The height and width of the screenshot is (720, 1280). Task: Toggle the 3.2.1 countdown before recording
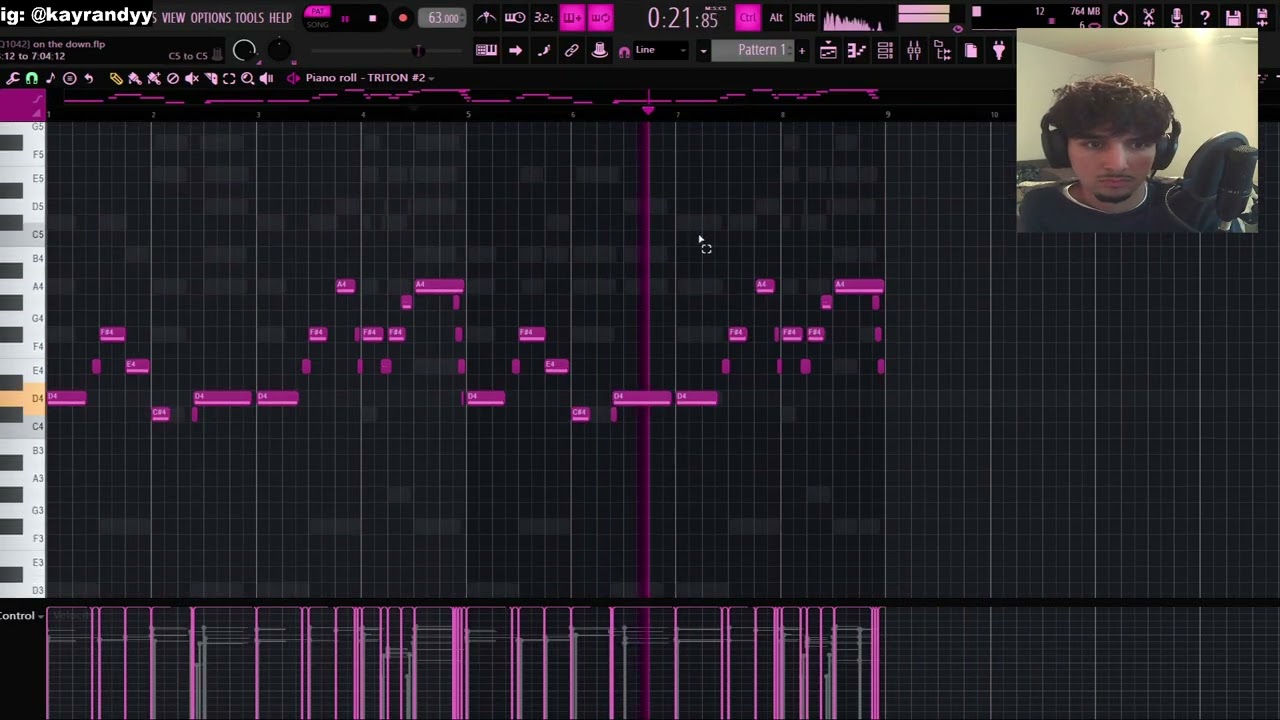tap(543, 18)
